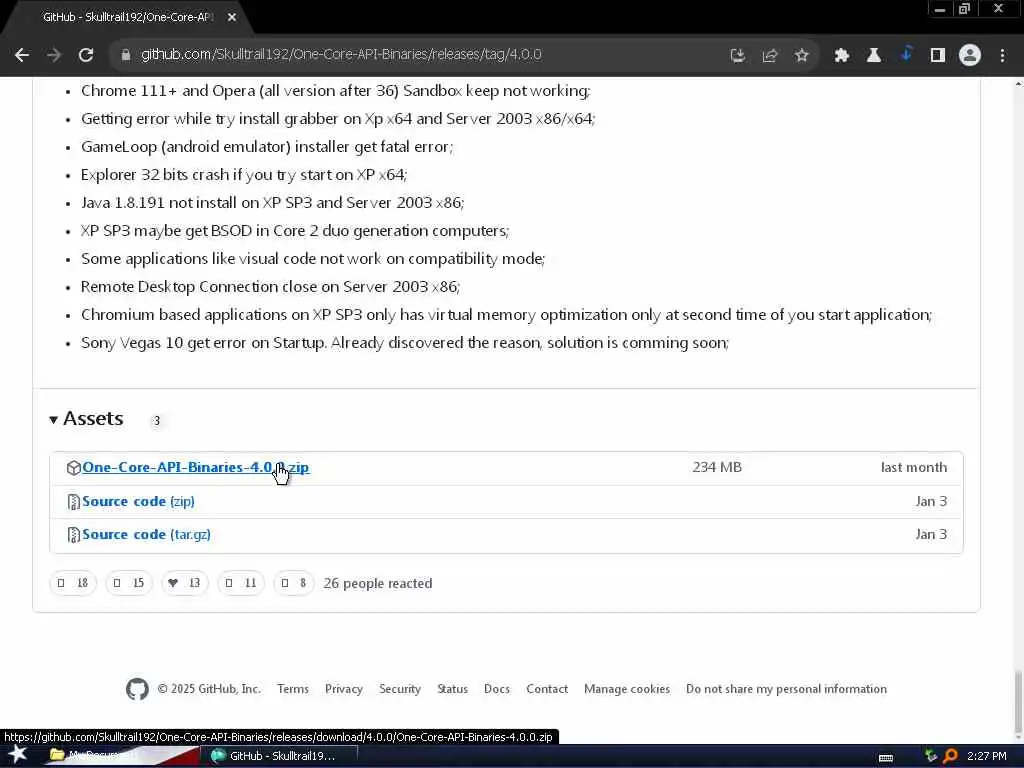
Task: Click 'Jan 3' date of Source code (zip)
Action: coord(931,502)
